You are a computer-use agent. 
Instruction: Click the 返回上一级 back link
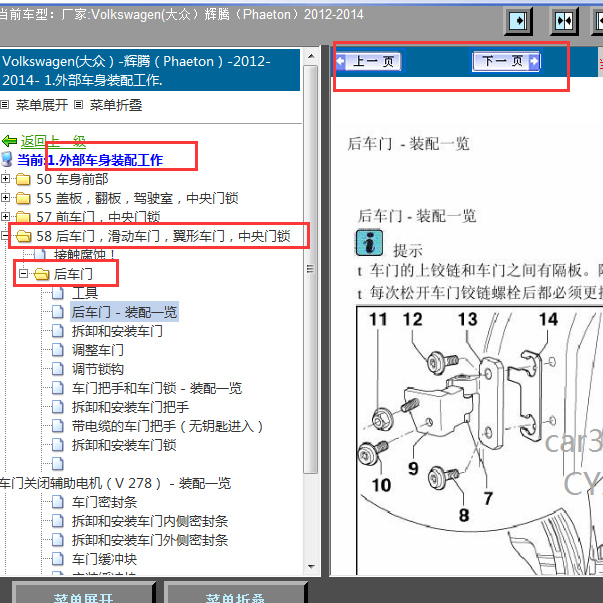53,141
